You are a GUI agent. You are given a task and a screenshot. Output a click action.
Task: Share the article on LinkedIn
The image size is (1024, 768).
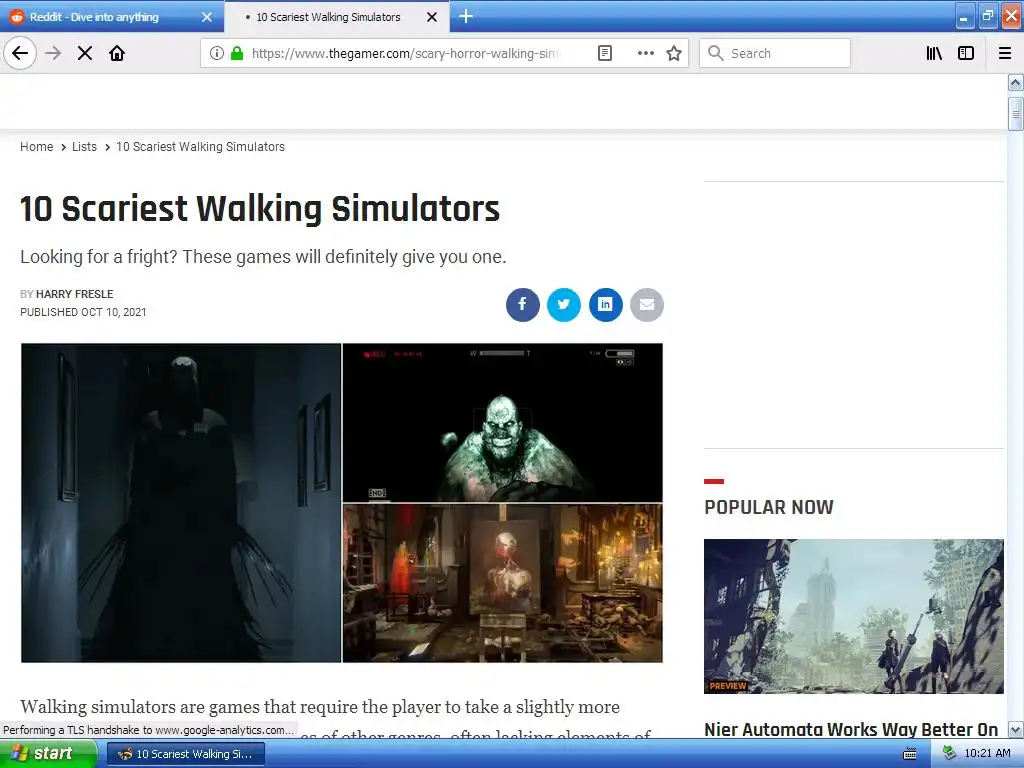[x=605, y=304]
